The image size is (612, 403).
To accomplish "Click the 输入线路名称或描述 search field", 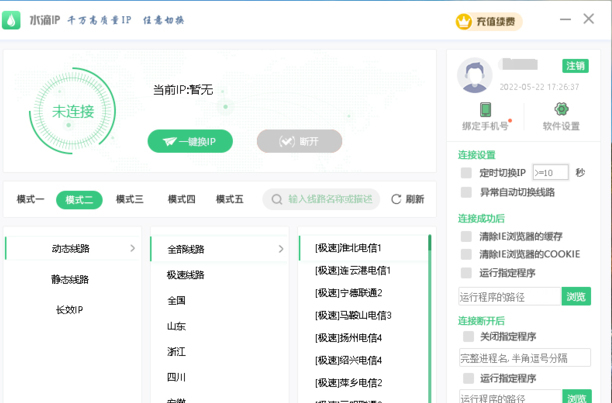I will coord(321,199).
